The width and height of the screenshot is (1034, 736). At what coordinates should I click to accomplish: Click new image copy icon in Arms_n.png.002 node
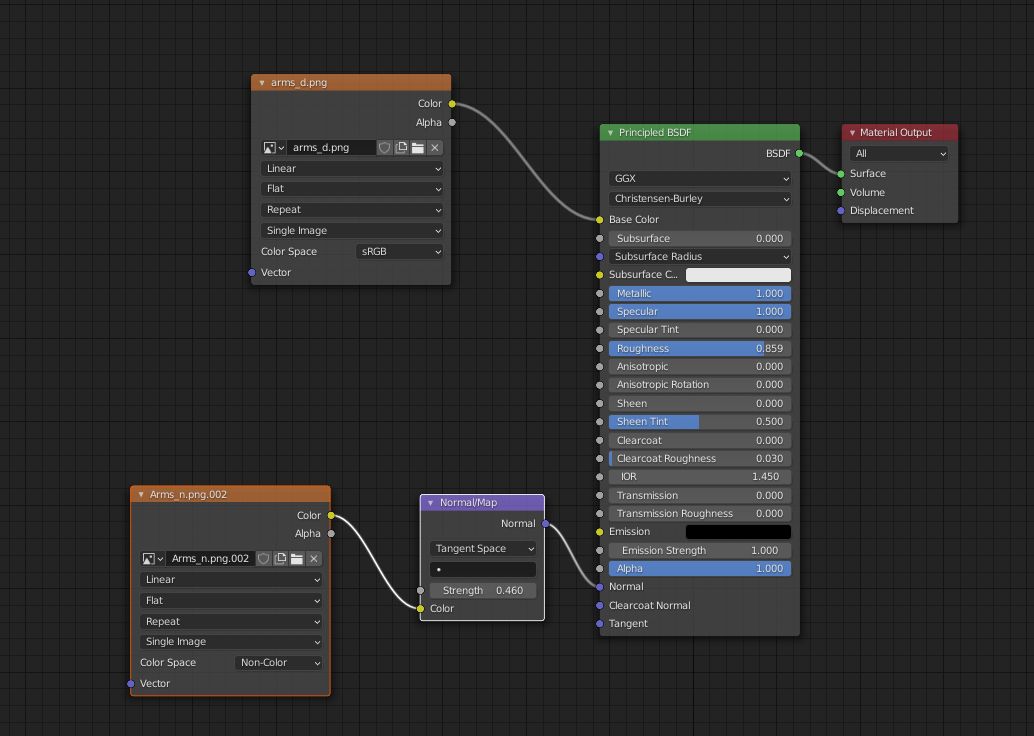pyautogui.click(x=280, y=559)
